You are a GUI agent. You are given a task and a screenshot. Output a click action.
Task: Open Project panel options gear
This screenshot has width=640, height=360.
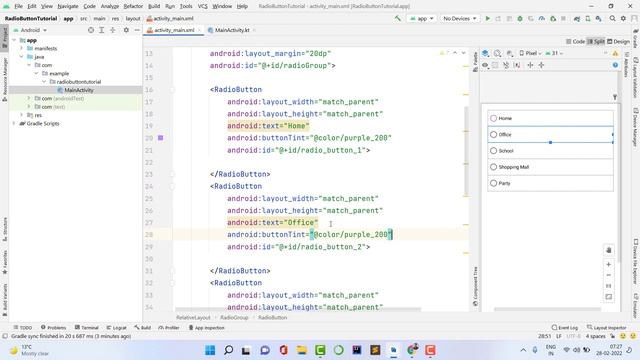tap(126, 30)
